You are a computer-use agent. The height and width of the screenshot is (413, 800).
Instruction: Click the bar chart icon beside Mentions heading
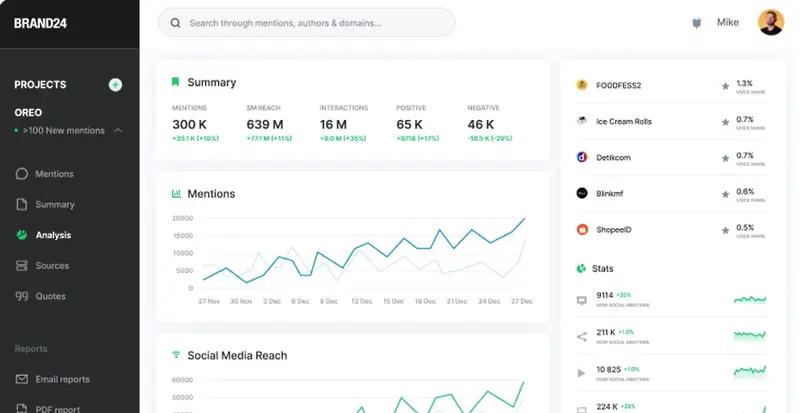(176, 194)
